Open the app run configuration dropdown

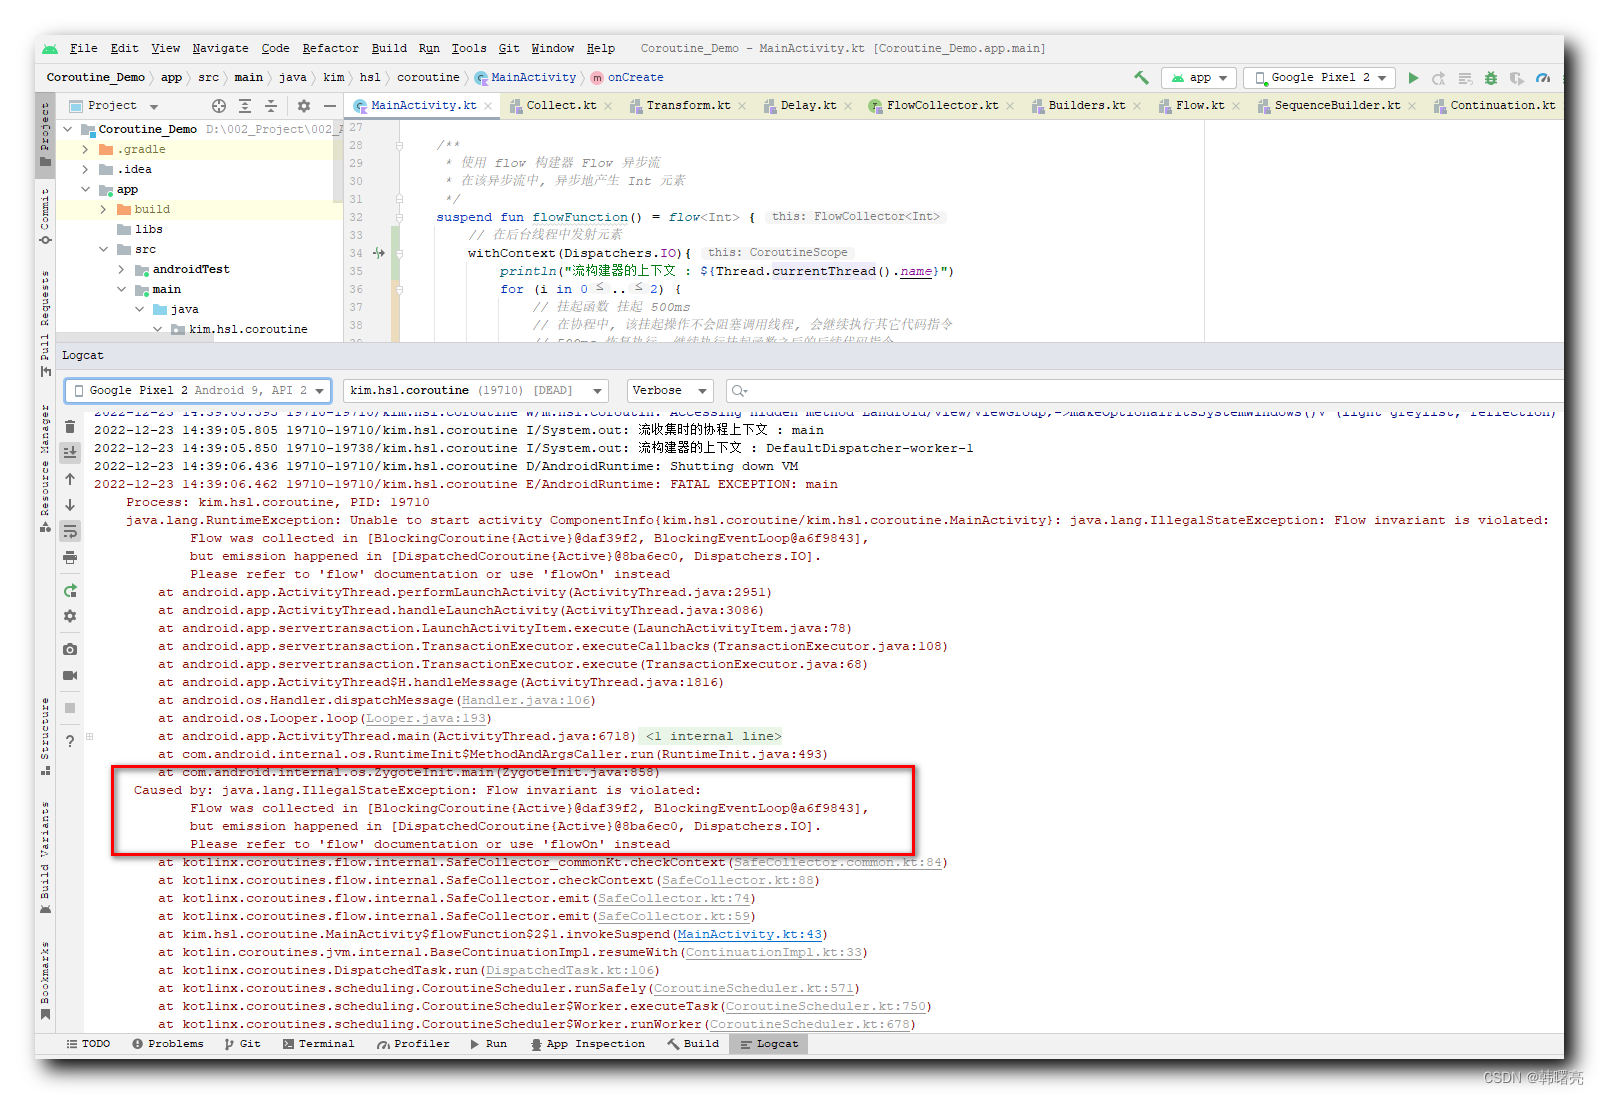[1199, 78]
